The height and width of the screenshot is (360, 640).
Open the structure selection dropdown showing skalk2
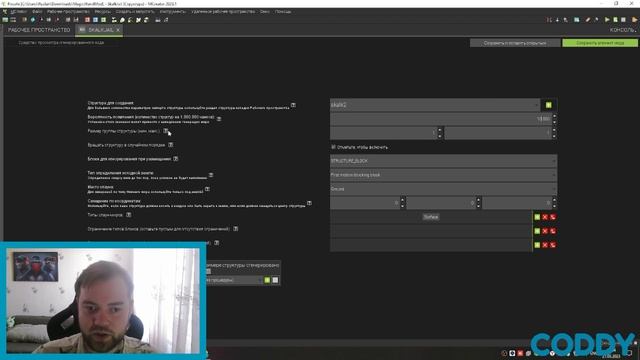[435, 105]
